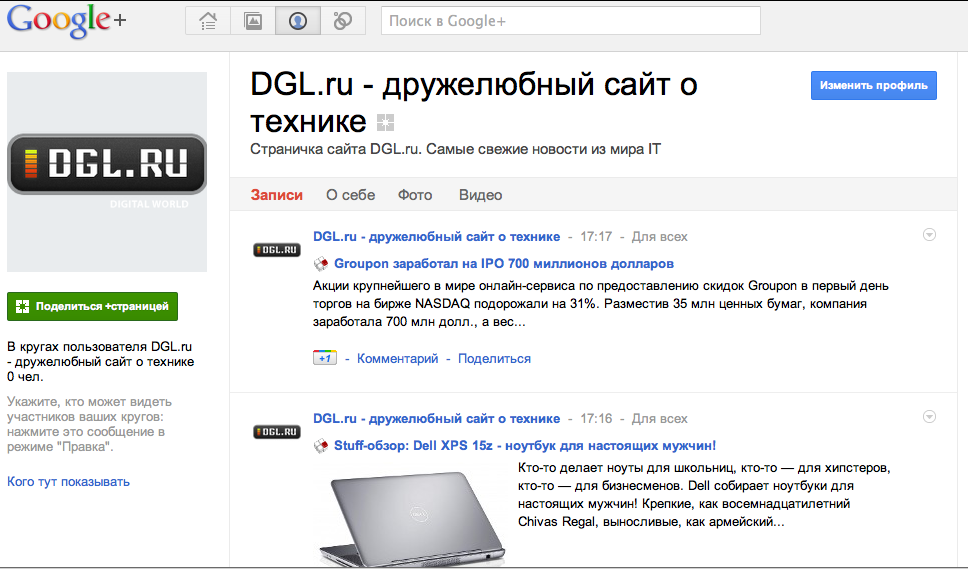
Task: Click the search field in Google+
Action: tap(570, 21)
